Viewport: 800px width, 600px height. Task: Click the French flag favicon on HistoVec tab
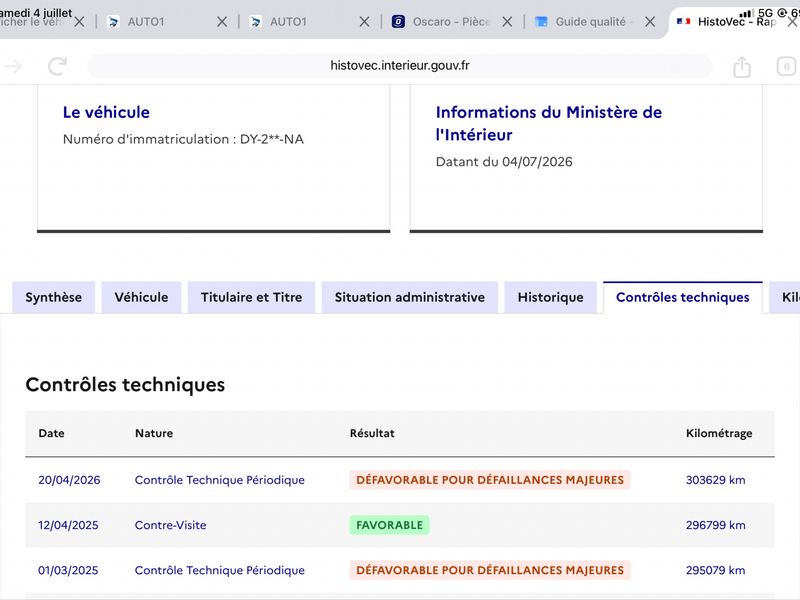(x=683, y=21)
